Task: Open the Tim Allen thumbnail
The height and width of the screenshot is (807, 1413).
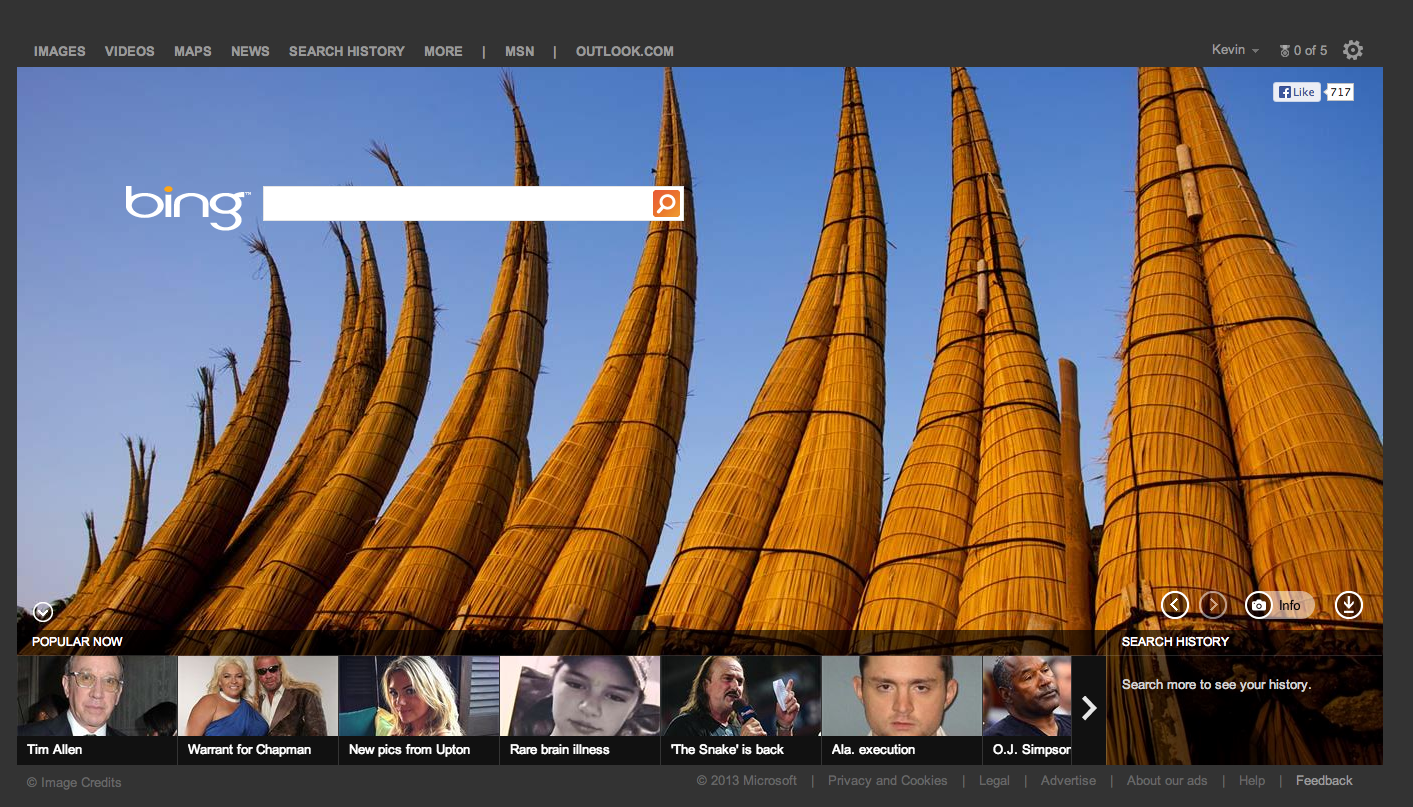Action: (x=97, y=710)
